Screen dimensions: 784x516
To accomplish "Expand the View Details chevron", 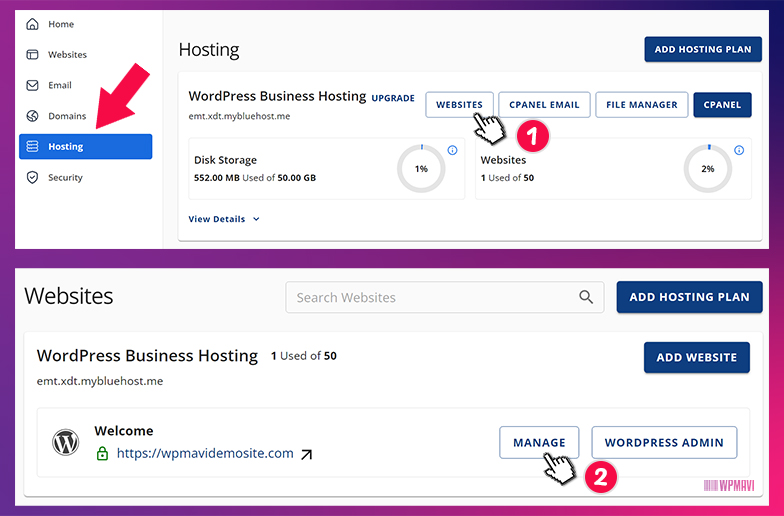I will (x=256, y=219).
